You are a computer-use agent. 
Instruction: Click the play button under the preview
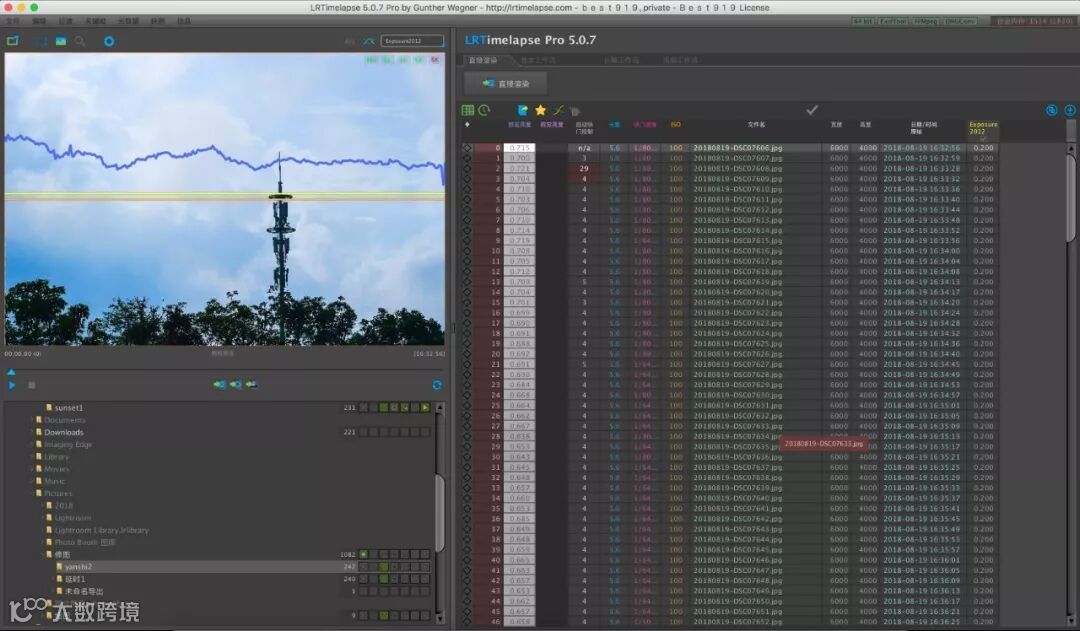(12, 385)
